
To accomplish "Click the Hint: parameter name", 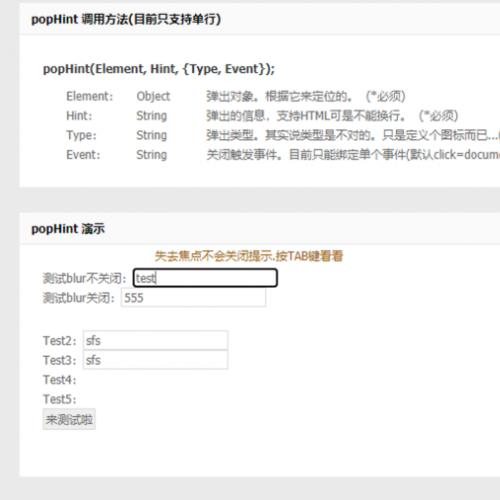I will pos(79,116).
